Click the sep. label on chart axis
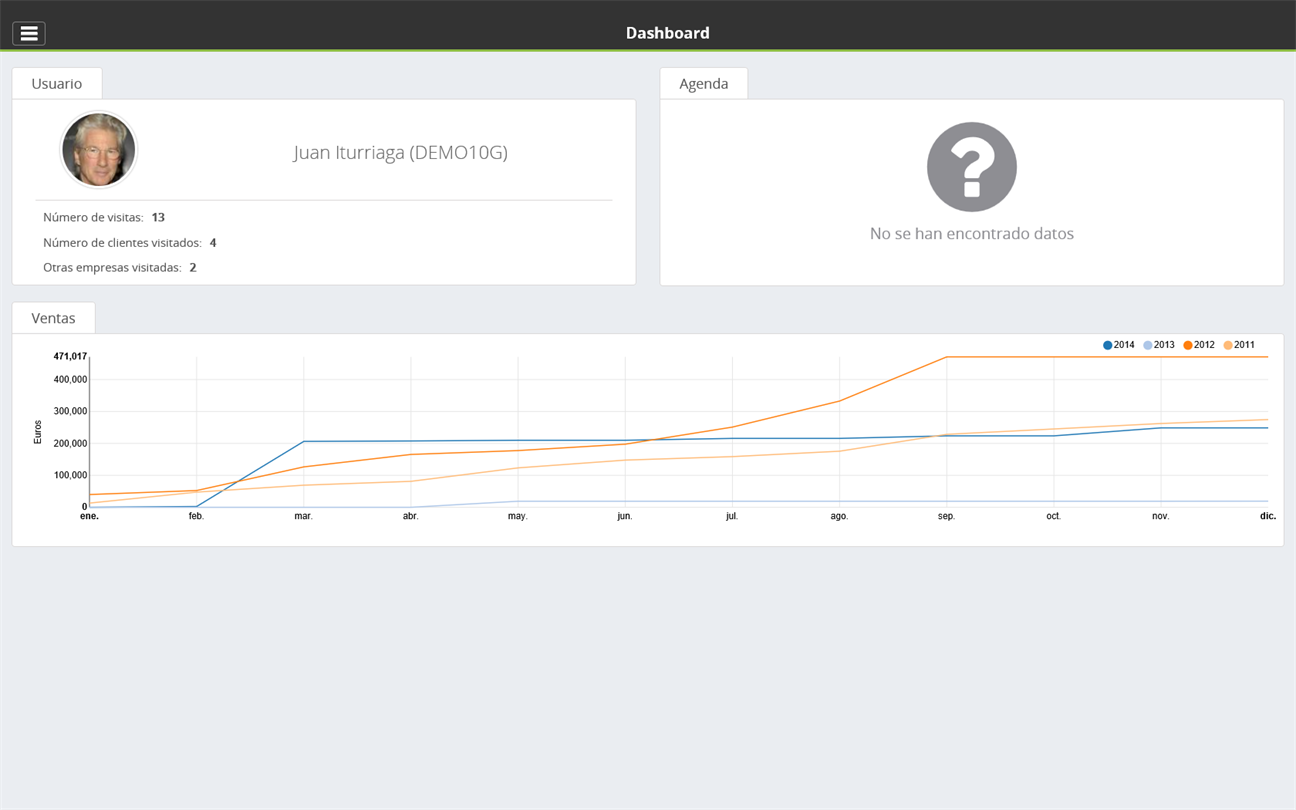 click(x=946, y=517)
